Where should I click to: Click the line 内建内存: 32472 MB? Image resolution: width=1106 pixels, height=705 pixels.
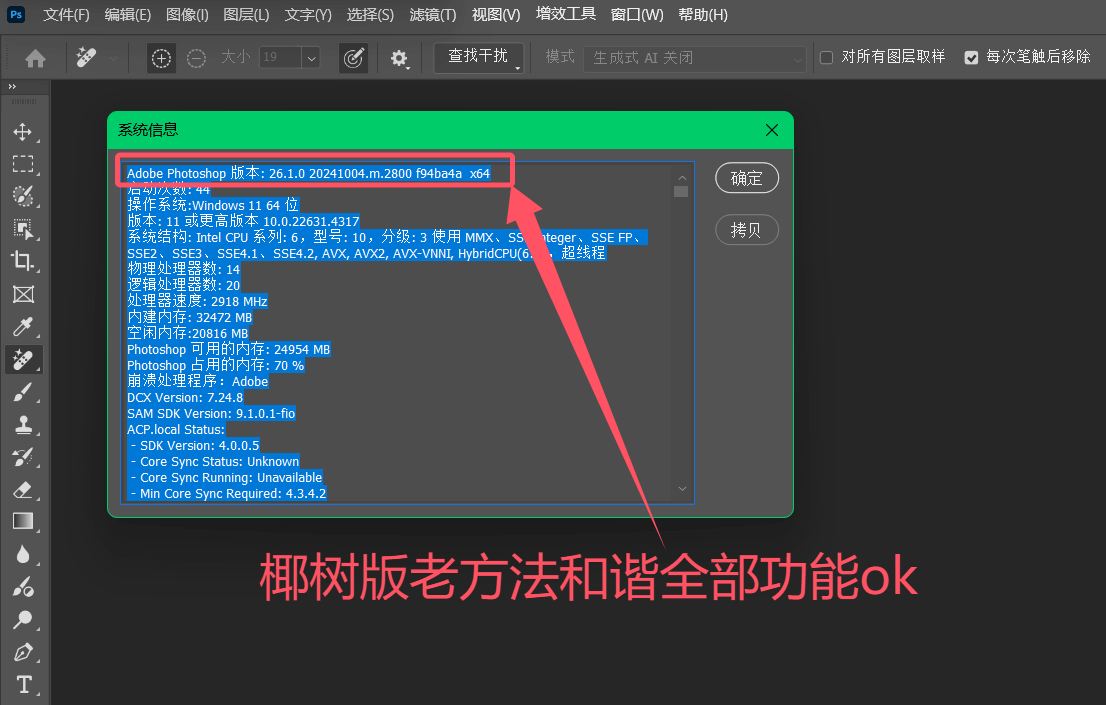[190, 318]
